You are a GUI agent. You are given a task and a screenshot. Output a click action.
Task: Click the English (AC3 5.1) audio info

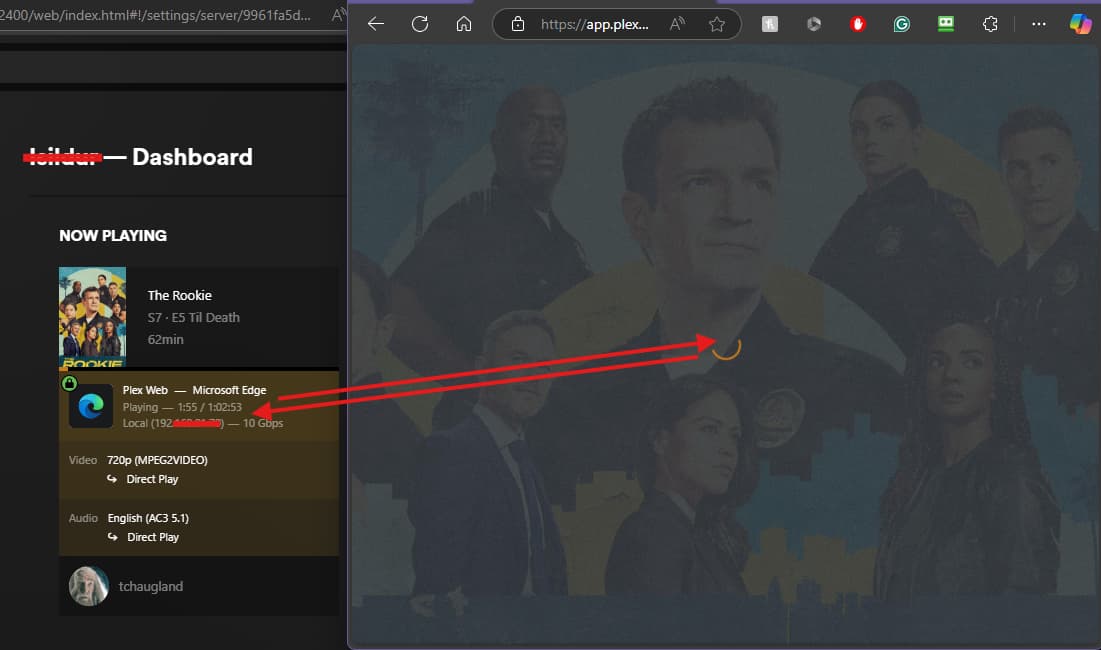[148, 518]
